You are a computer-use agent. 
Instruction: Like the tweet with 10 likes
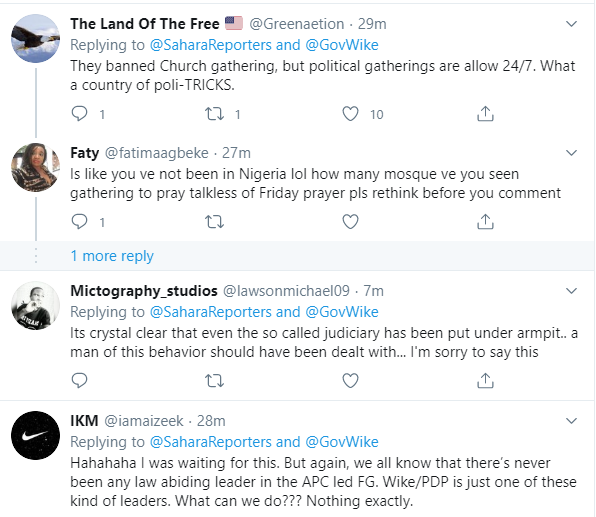350,114
